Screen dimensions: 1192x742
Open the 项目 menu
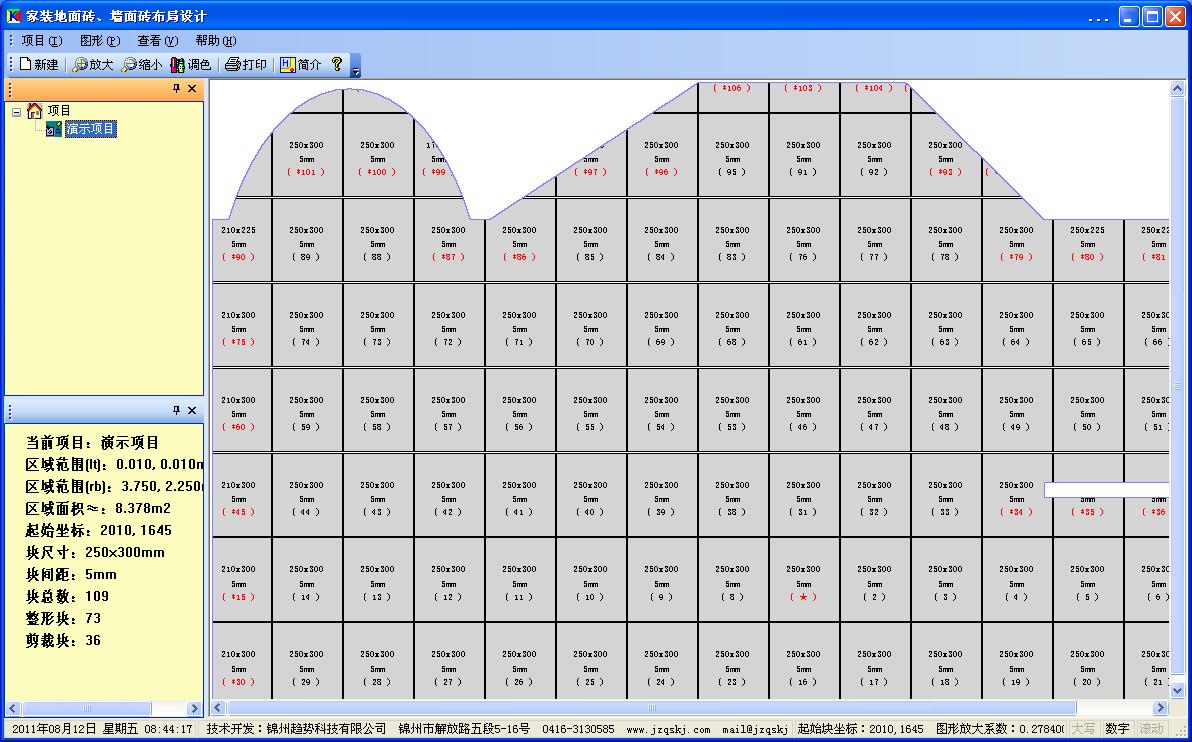[41, 41]
